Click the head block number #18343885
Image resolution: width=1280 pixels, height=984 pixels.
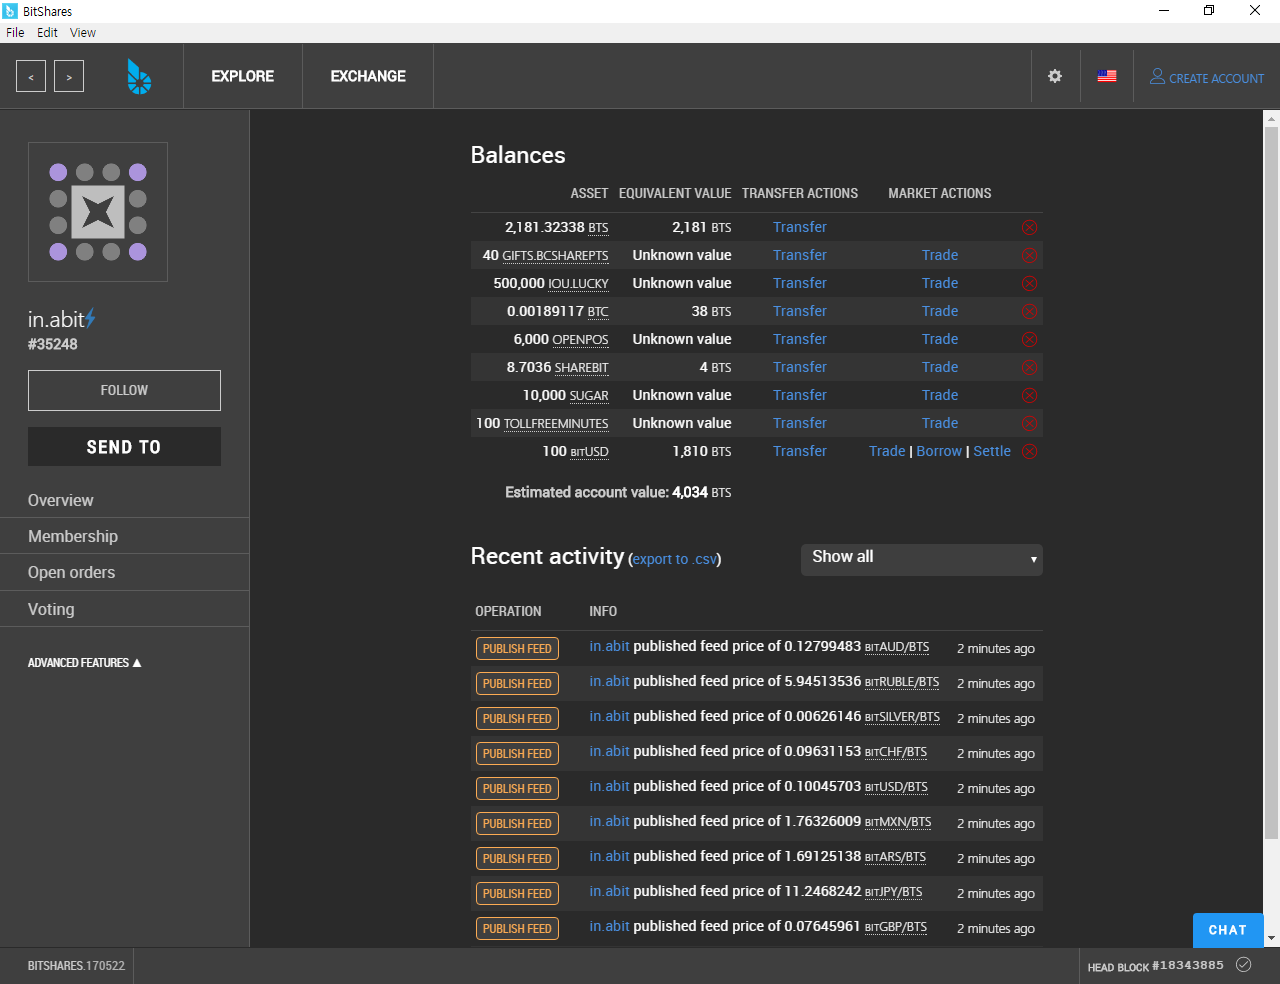pyautogui.click(x=1188, y=965)
